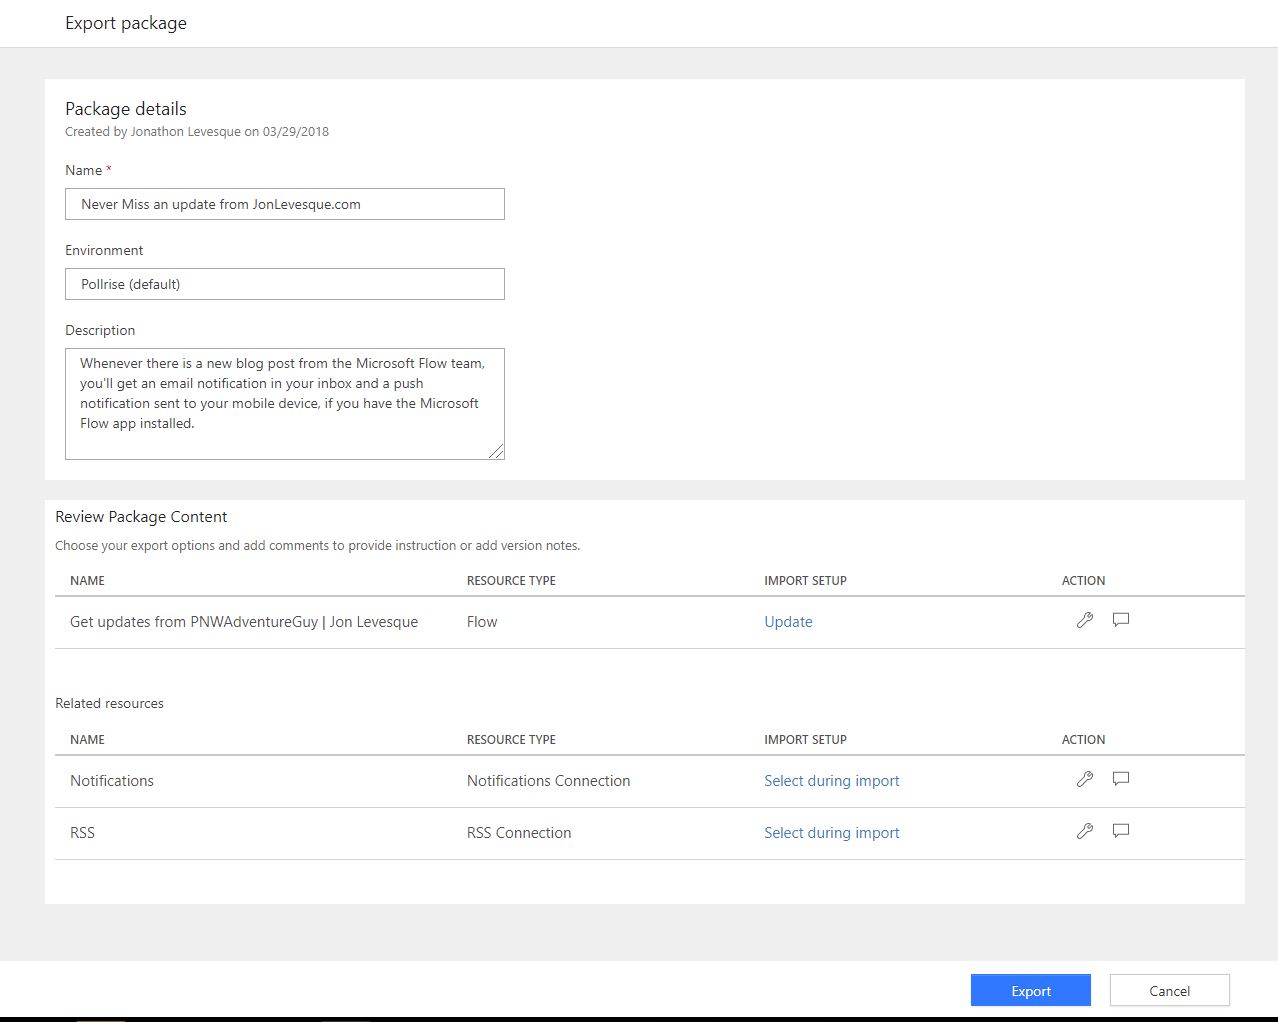Click the 'RSS Connection' resource type cell
Image resolution: width=1278 pixels, height=1022 pixels.
point(519,832)
